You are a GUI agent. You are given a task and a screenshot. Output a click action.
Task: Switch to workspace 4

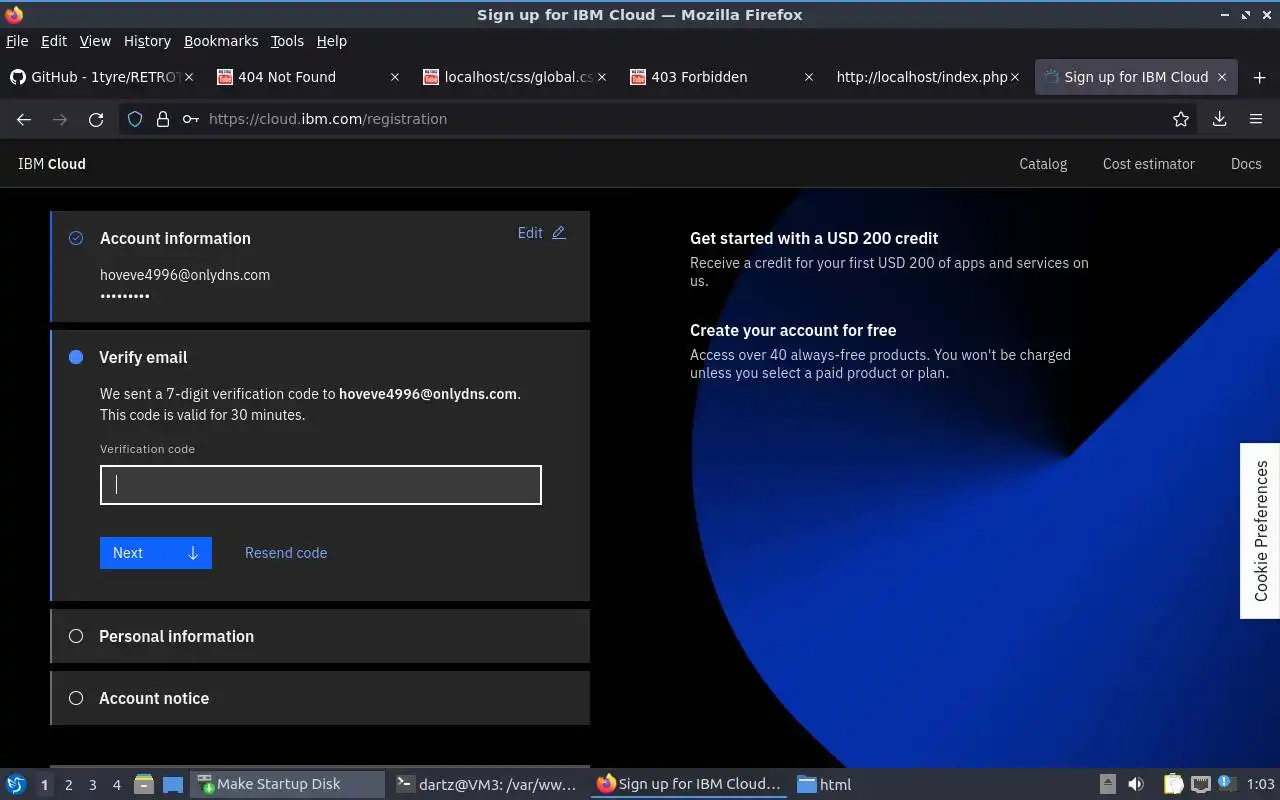(117, 785)
